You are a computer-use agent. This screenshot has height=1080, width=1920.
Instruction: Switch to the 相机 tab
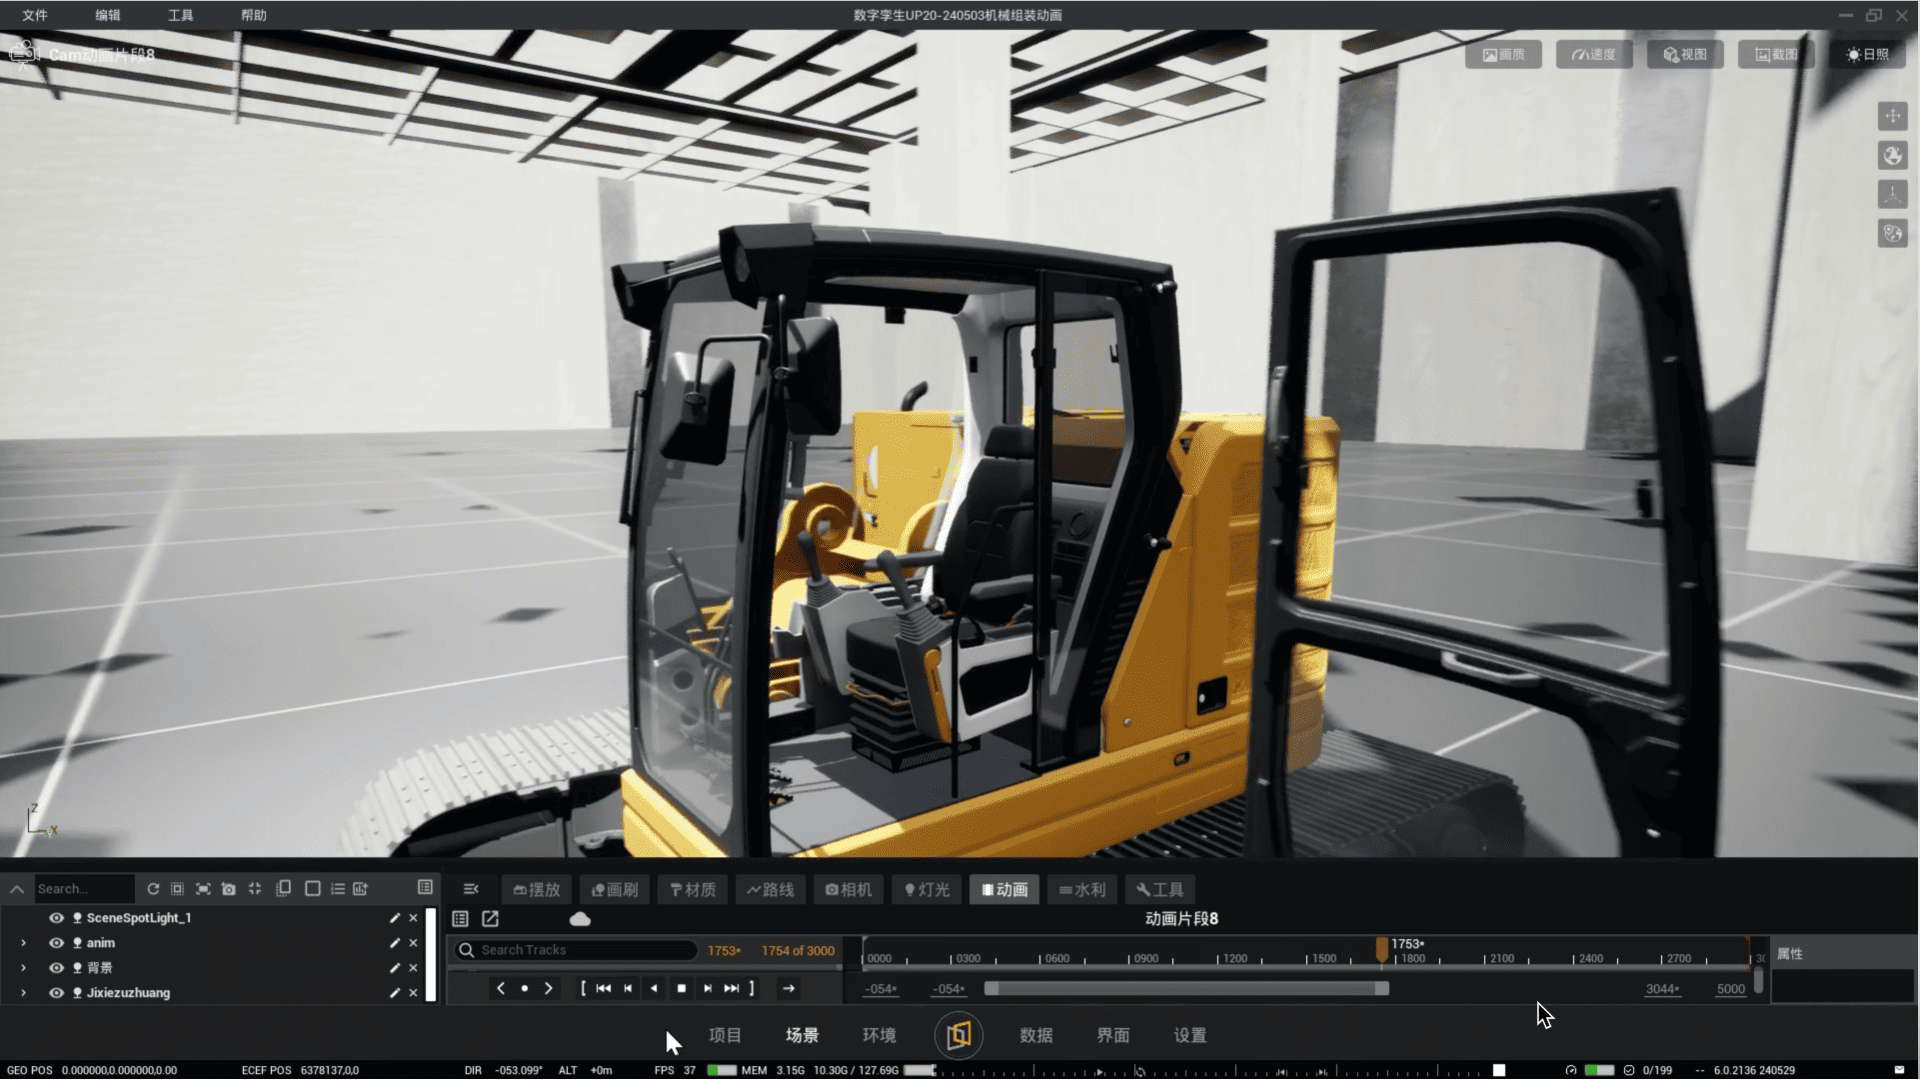click(x=848, y=890)
